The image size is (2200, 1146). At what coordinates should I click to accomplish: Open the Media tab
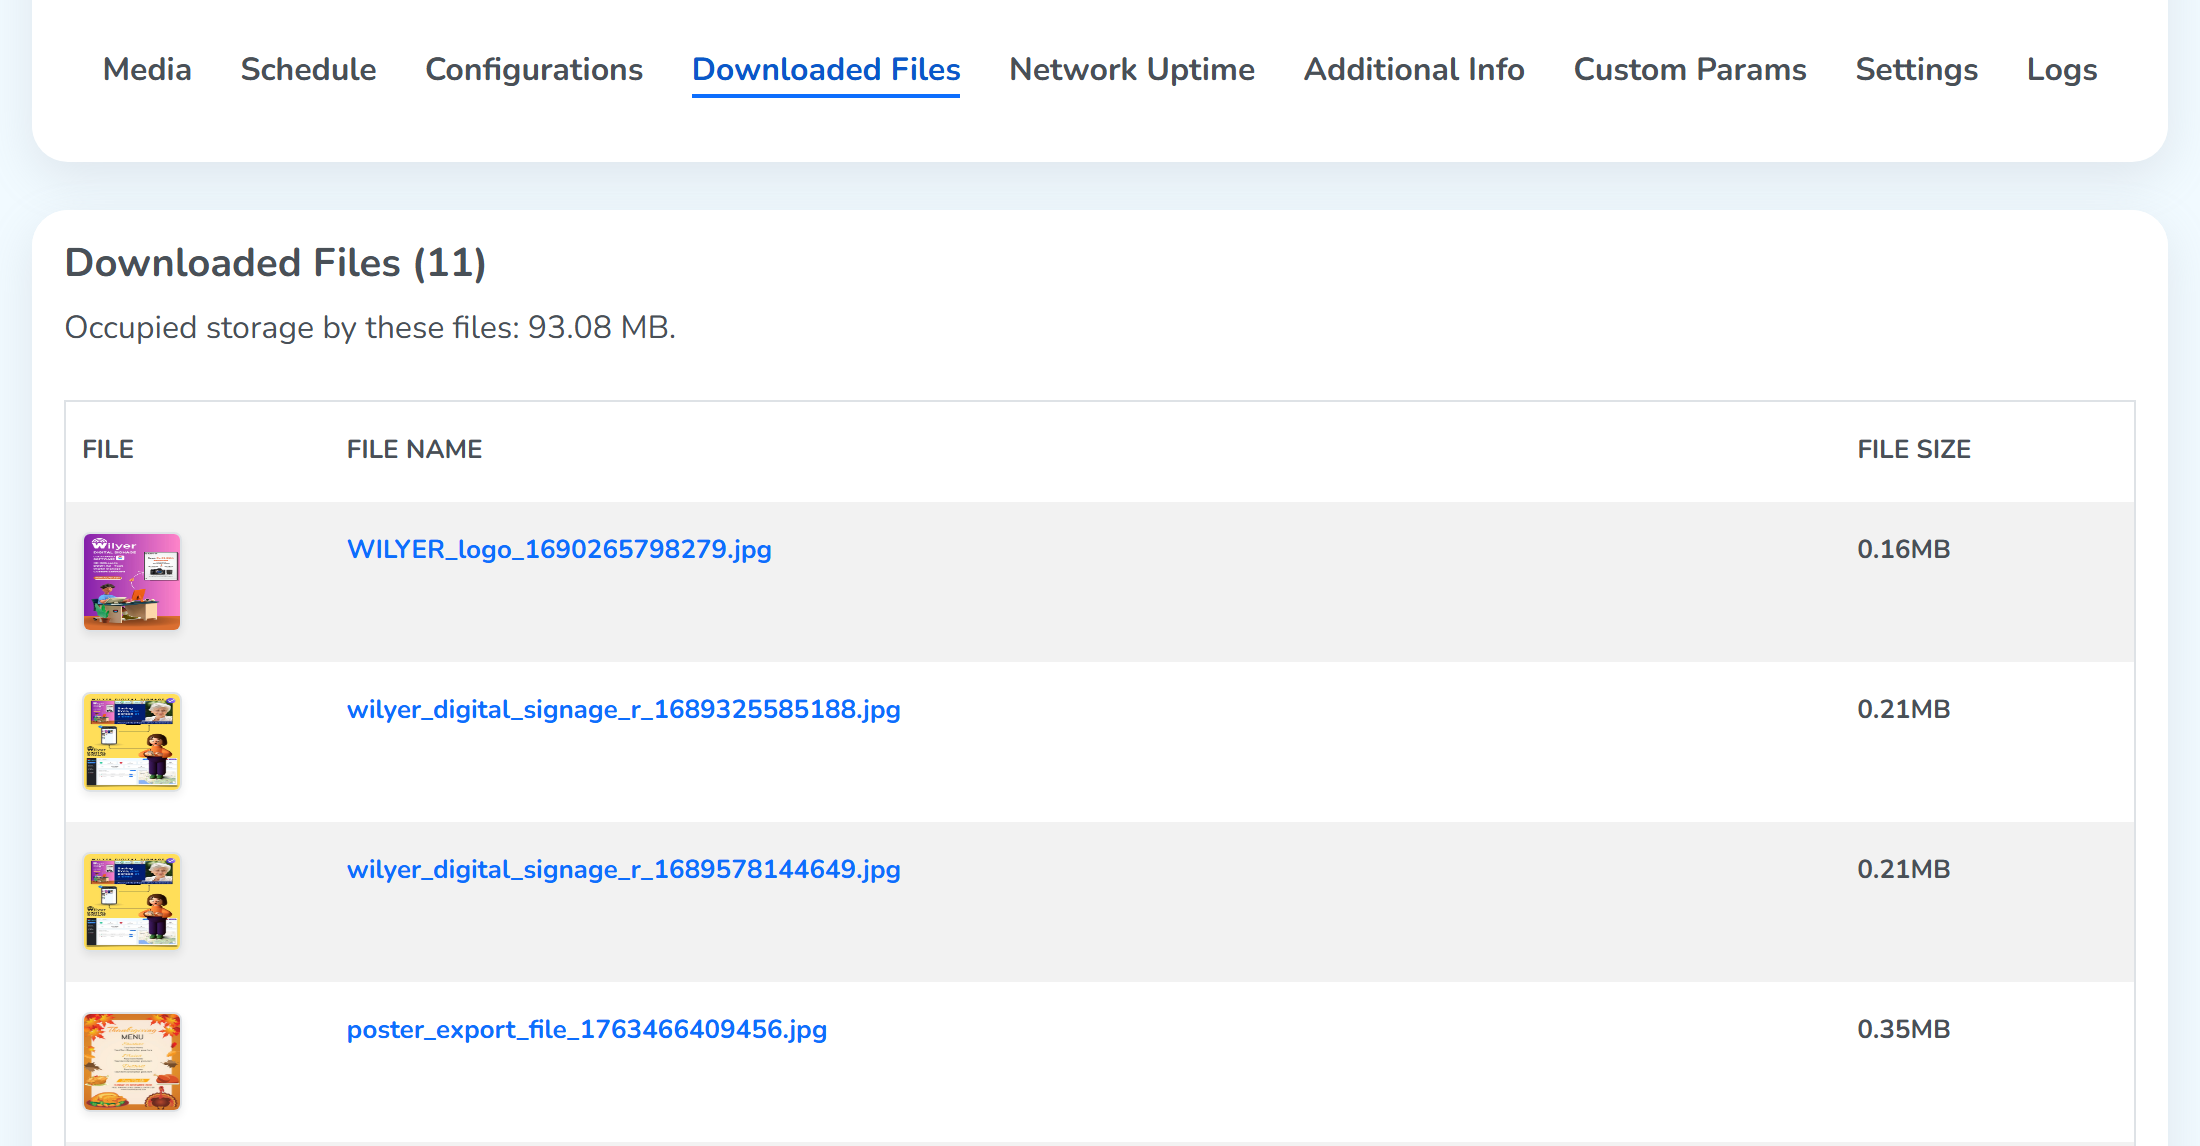coord(147,70)
